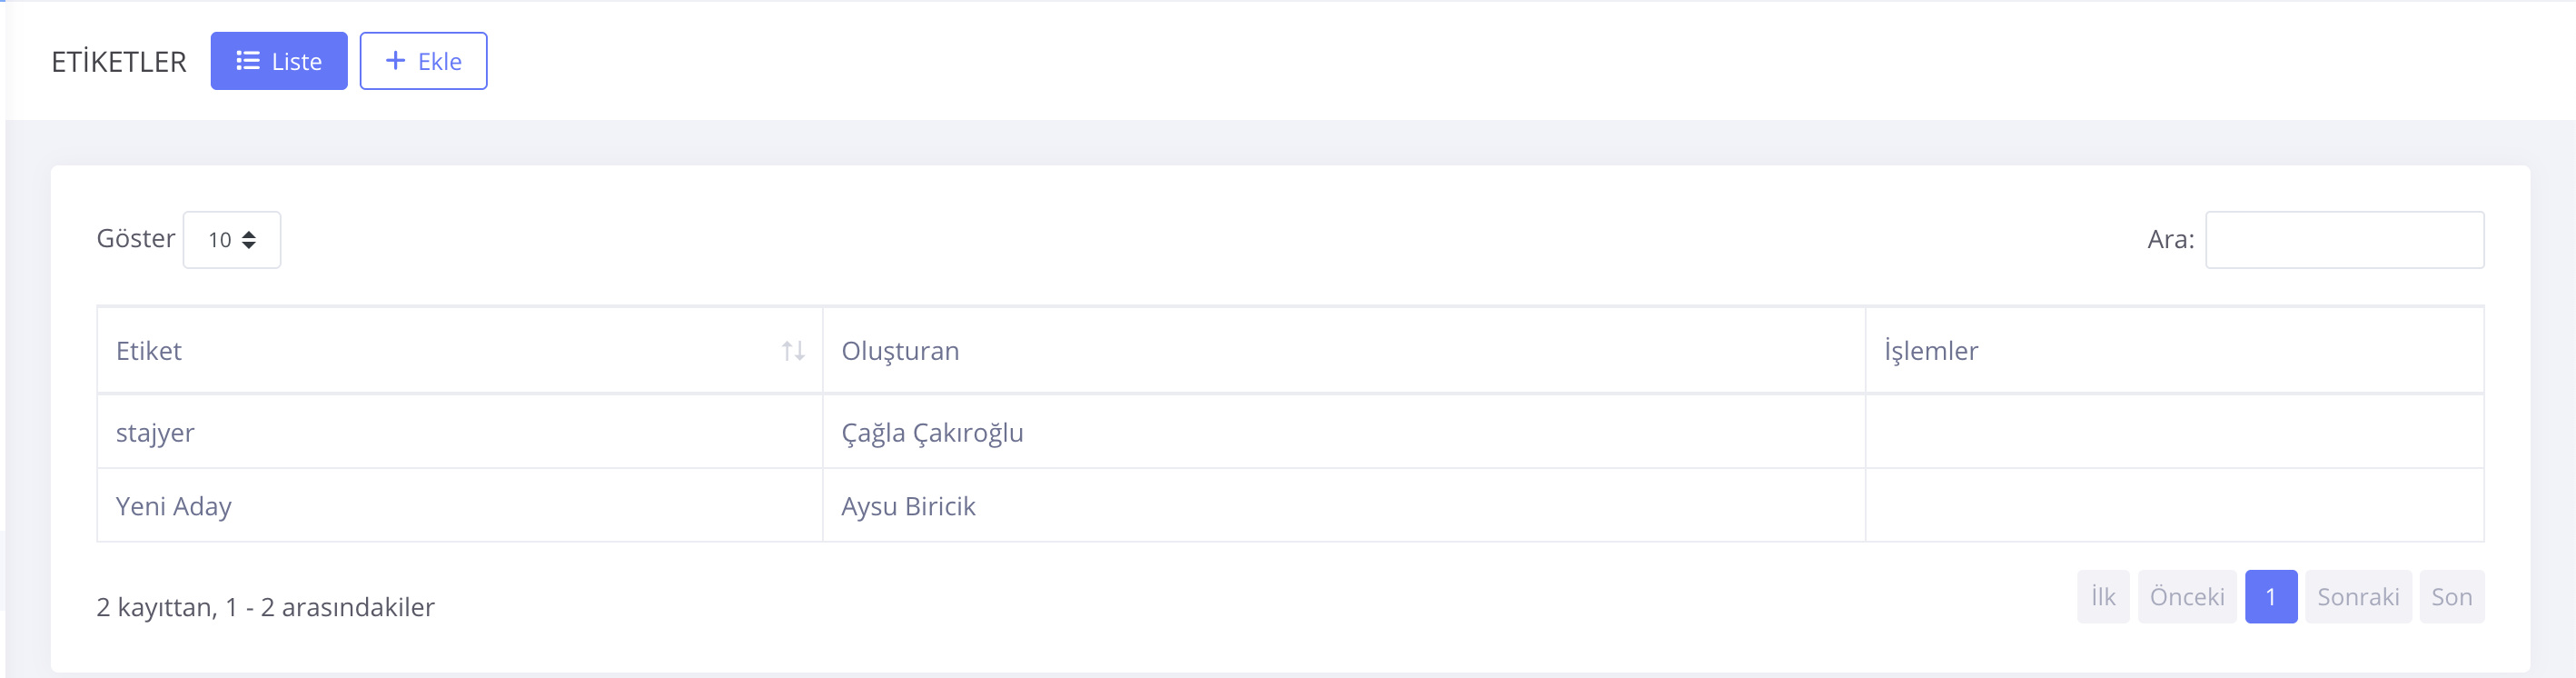Focus the Ara search field

tap(2344, 240)
